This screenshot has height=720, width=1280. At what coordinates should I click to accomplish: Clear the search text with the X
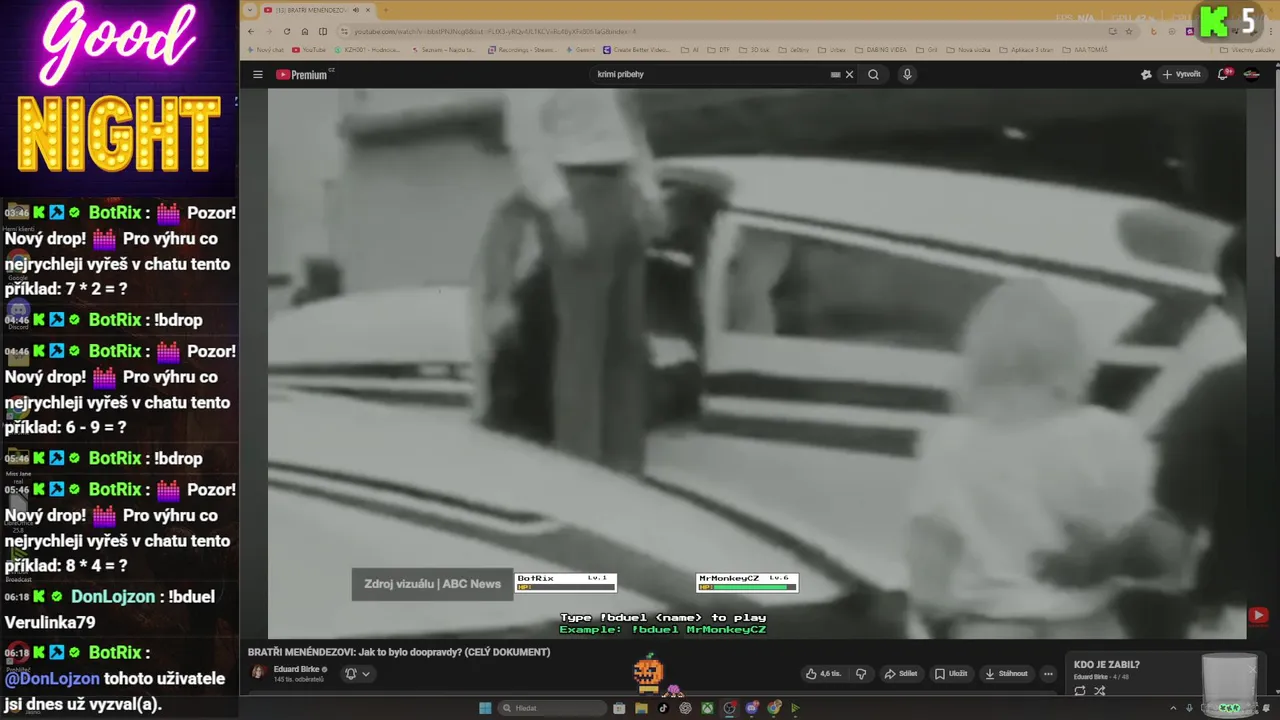point(850,74)
